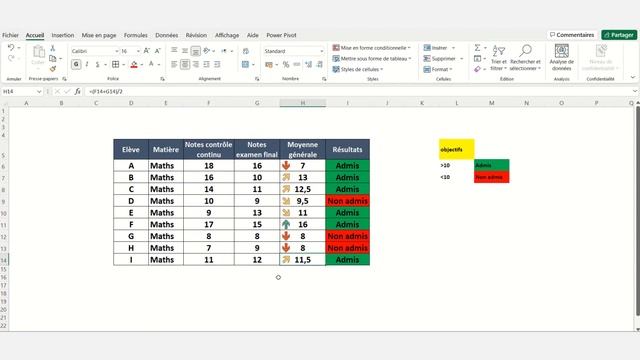Expand the formula bar chevron

click(x=635, y=91)
